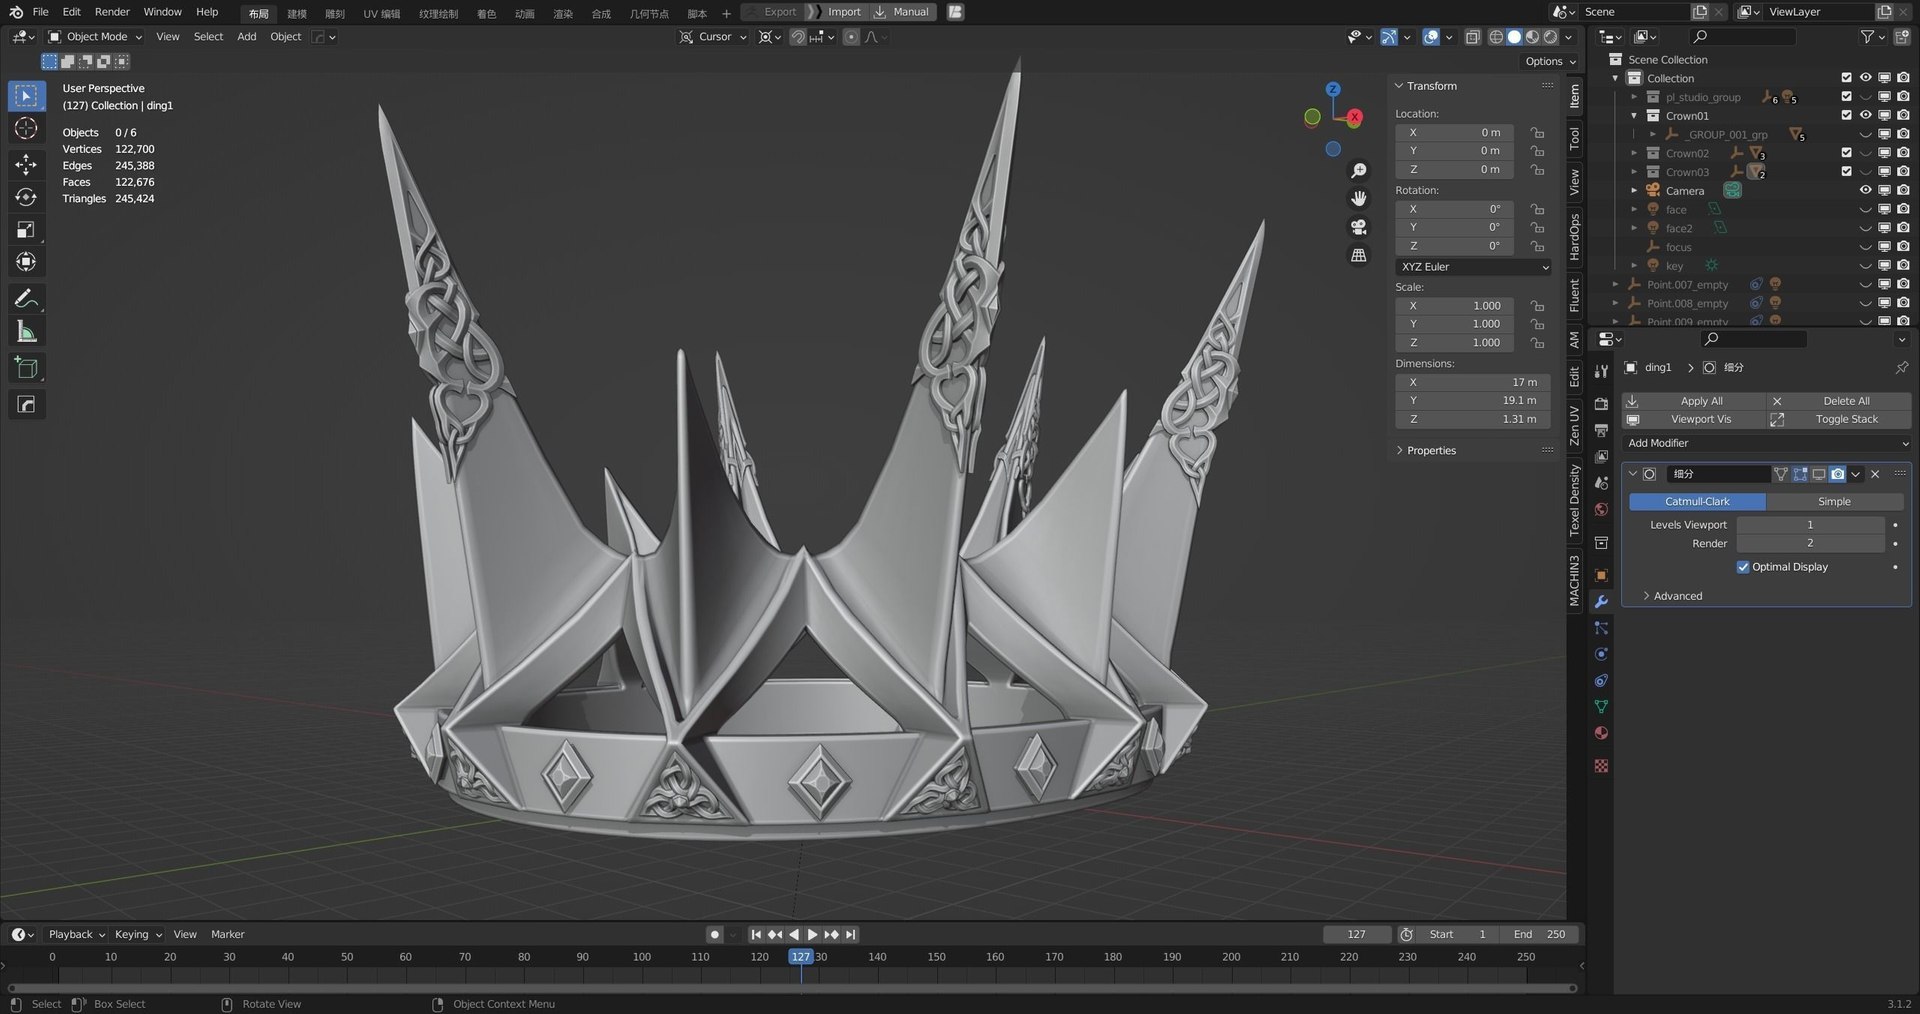Click the red X axis gizmo ball
Viewport: 1920px width, 1014px height.
coord(1354,117)
